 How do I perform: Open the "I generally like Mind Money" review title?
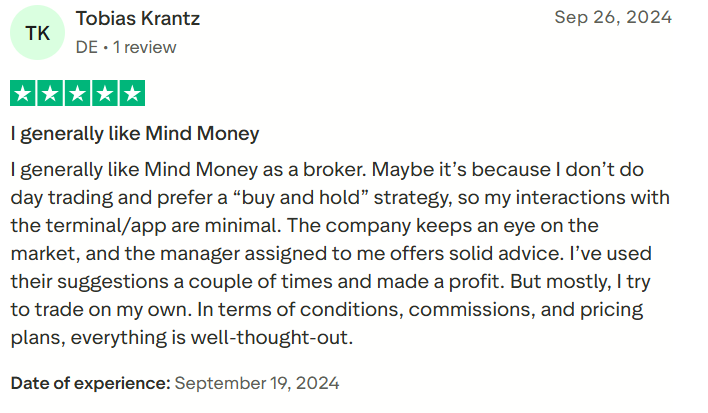click(x=135, y=133)
